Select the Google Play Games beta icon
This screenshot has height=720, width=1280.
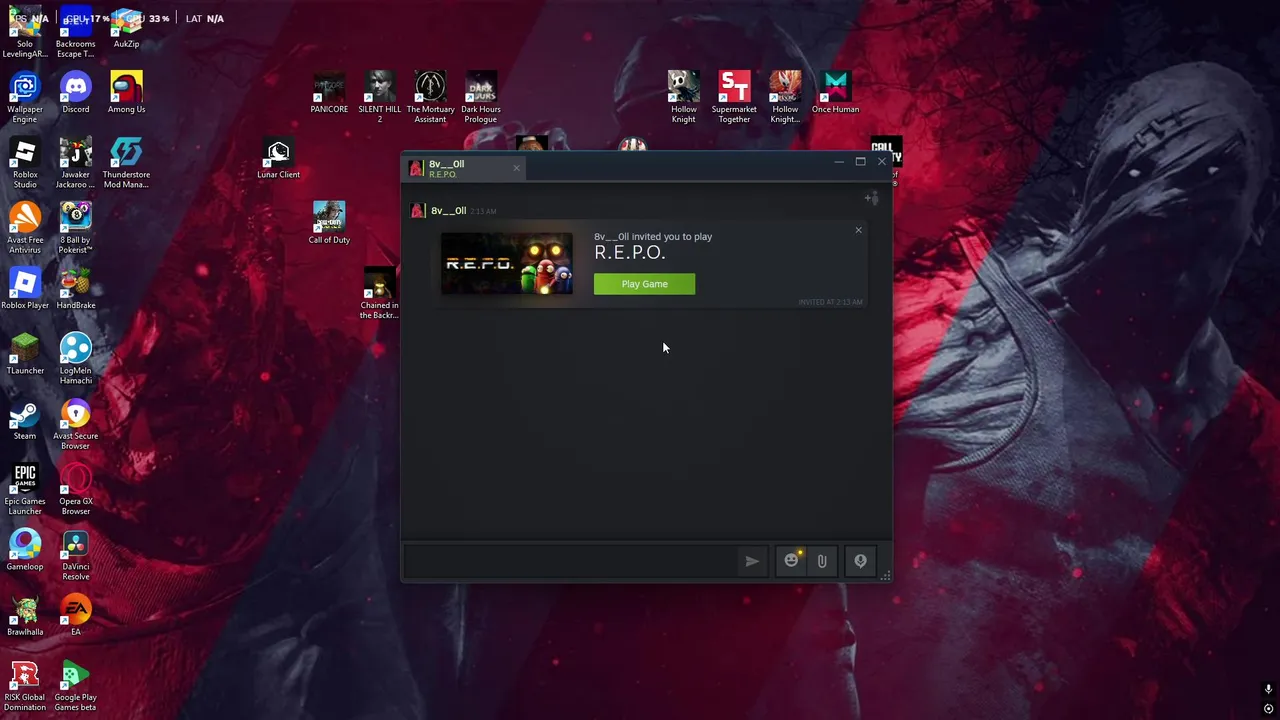click(x=75, y=685)
